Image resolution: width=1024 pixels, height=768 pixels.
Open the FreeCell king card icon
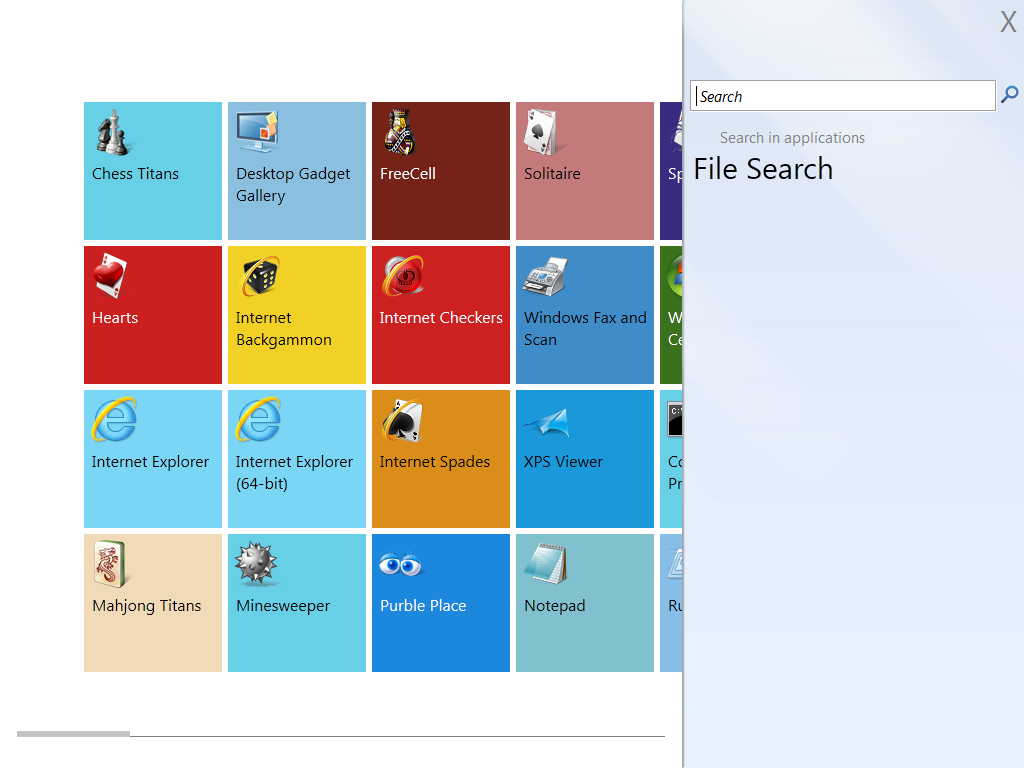point(400,133)
